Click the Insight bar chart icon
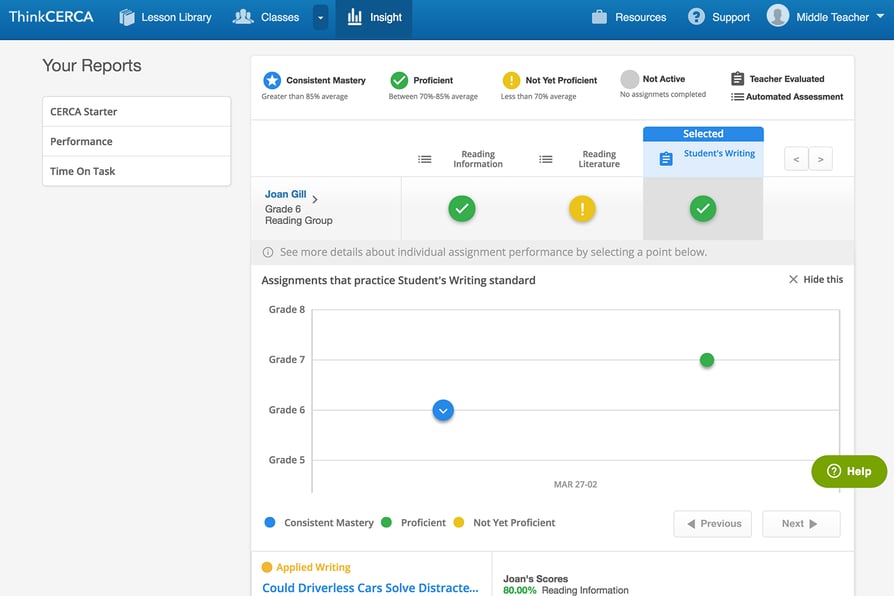The image size is (894, 596). [x=355, y=17]
